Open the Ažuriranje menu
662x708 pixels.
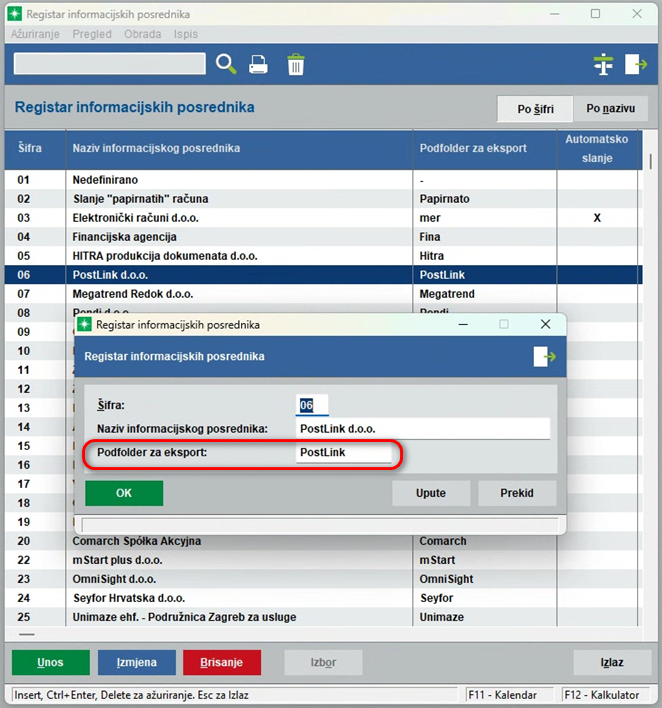click(35, 34)
